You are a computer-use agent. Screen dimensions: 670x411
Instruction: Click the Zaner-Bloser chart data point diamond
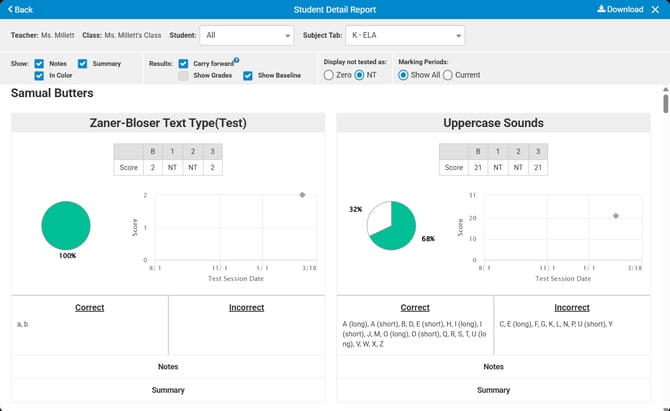click(302, 195)
